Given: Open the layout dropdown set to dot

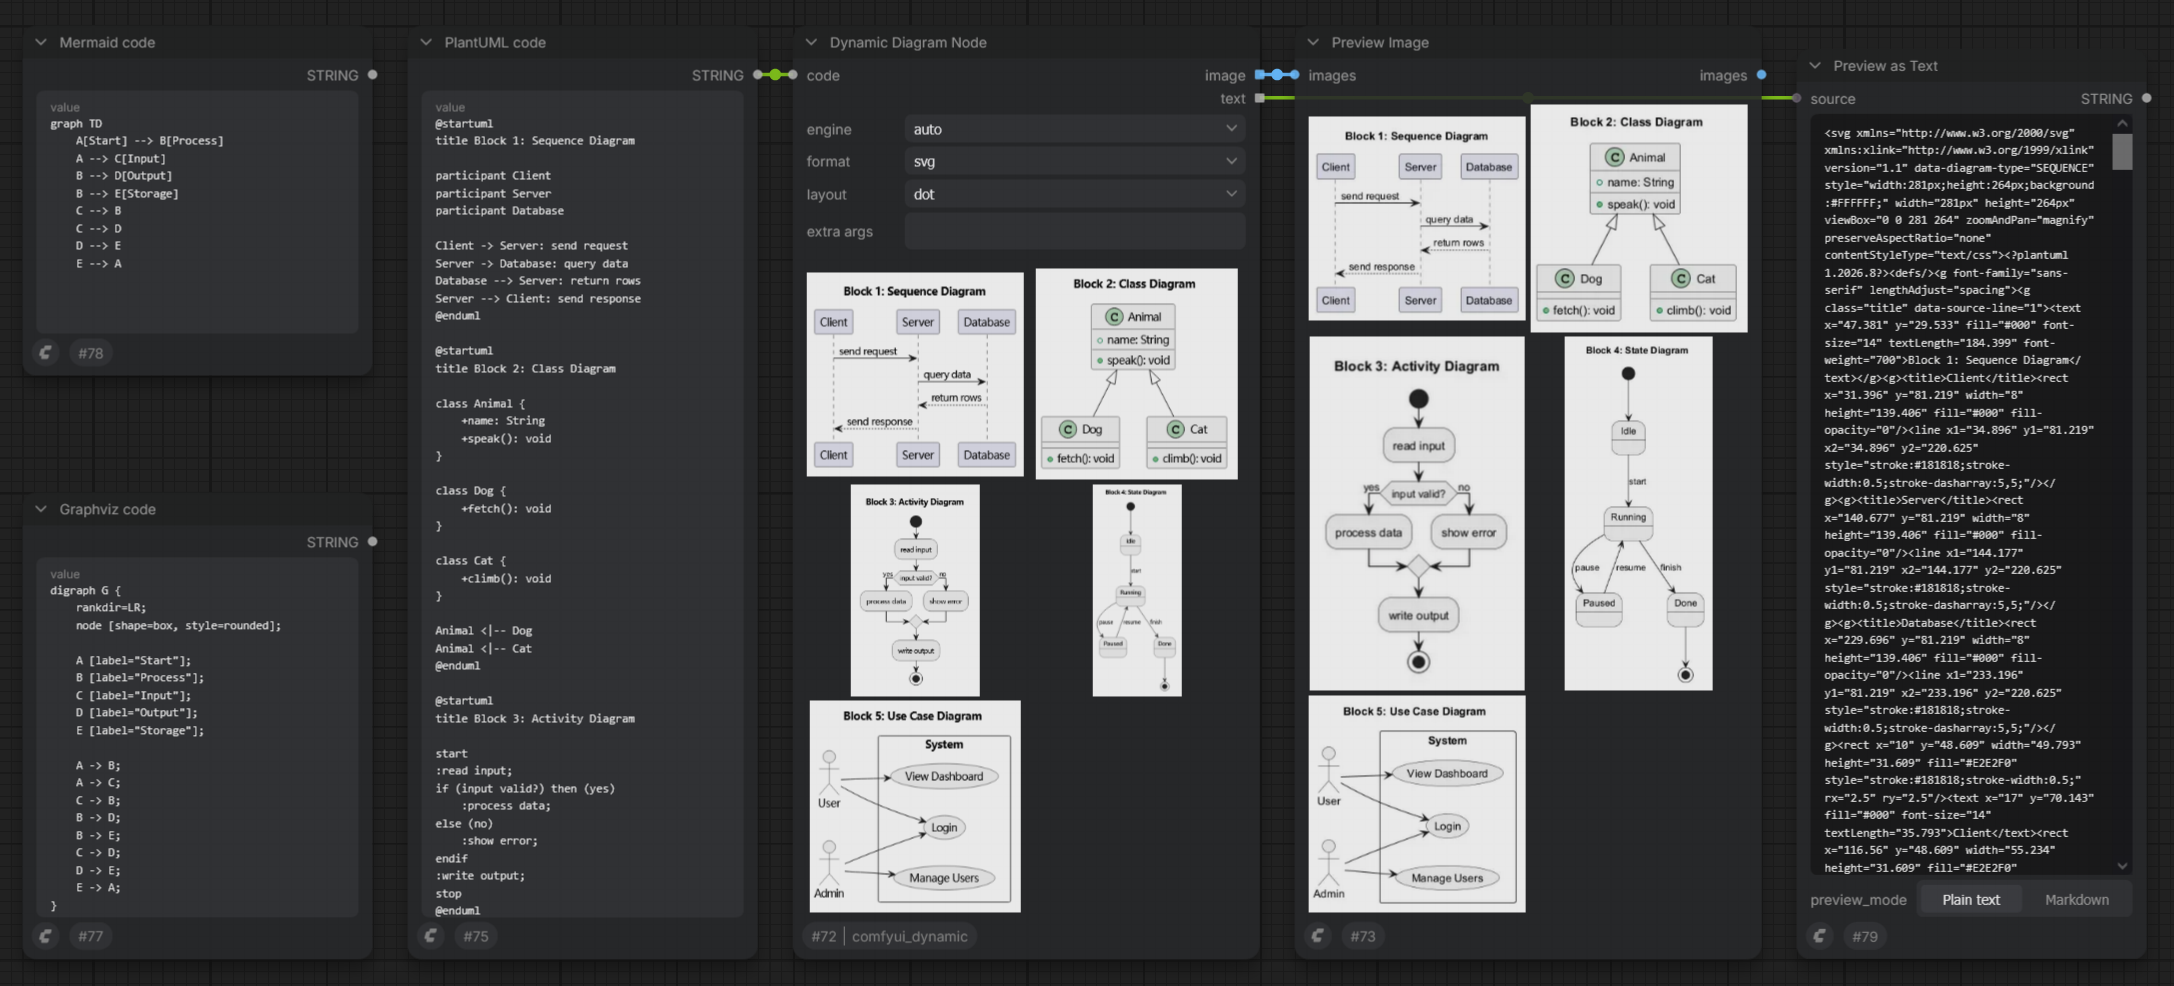Looking at the screenshot, I should tap(1075, 194).
